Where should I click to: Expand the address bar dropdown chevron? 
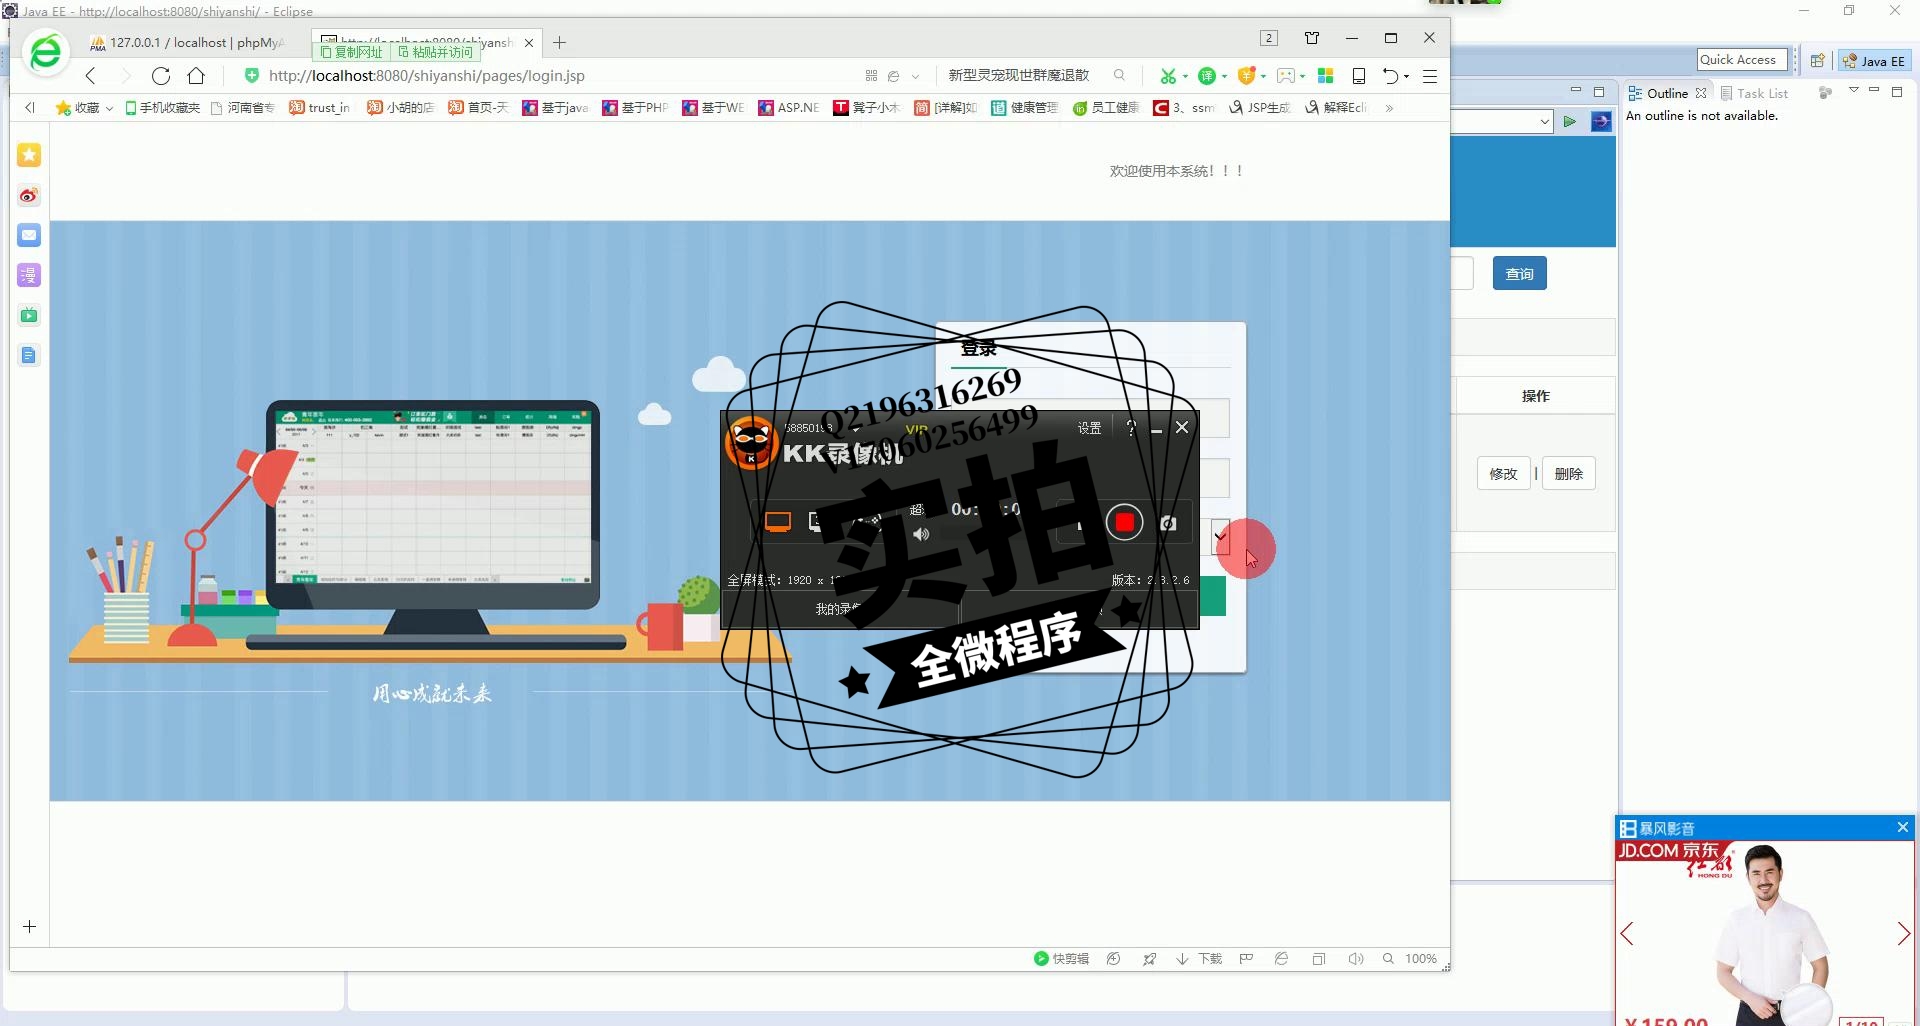coord(915,76)
